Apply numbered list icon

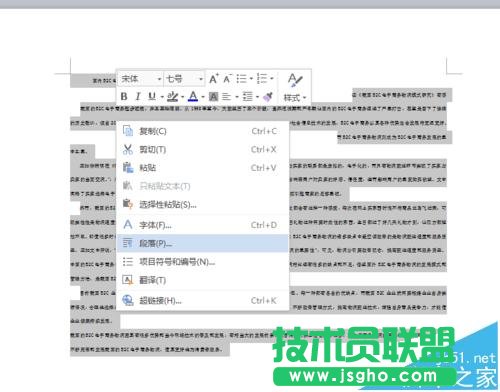tap(262, 79)
